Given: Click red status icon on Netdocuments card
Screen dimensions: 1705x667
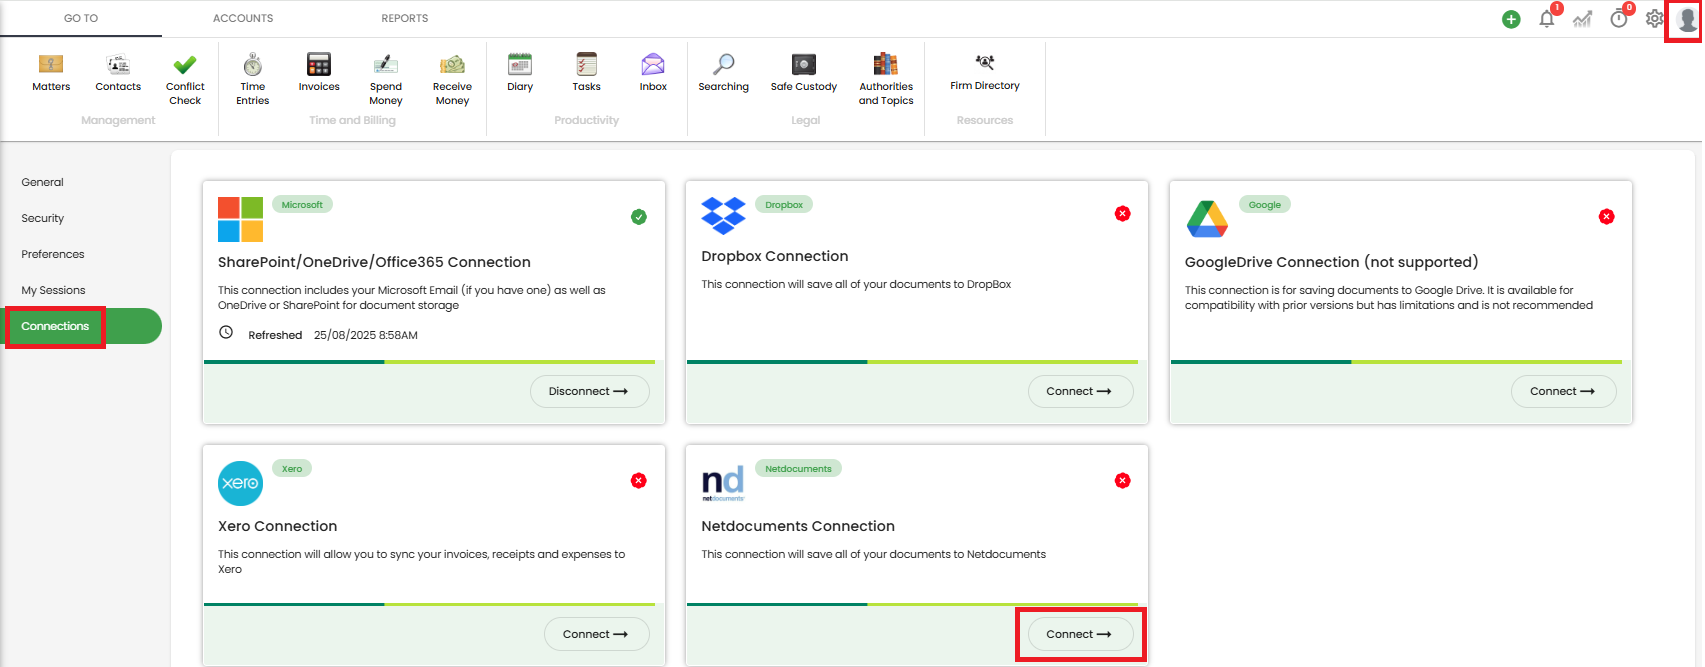Looking at the screenshot, I should point(1123,481).
